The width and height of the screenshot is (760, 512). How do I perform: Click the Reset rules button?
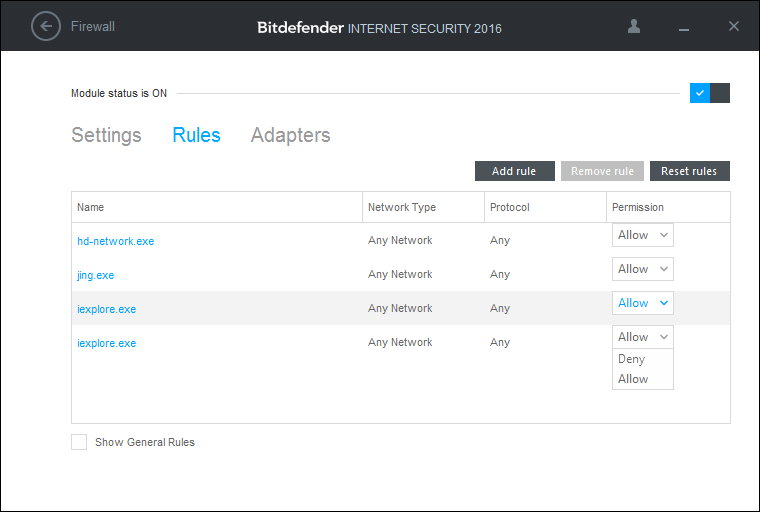pos(690,171)
